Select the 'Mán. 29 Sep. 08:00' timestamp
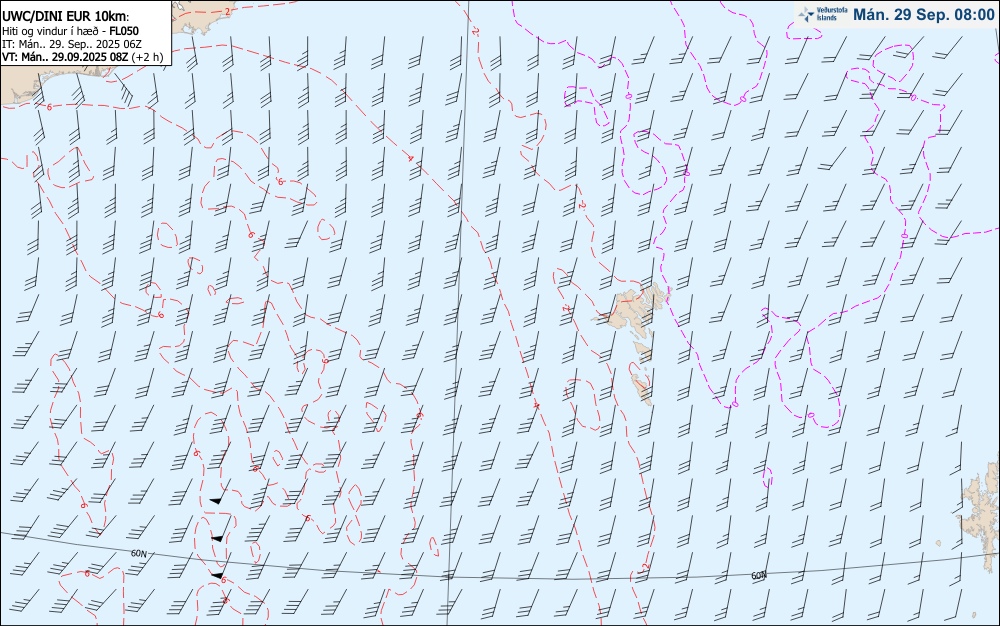 coord(923,15)
